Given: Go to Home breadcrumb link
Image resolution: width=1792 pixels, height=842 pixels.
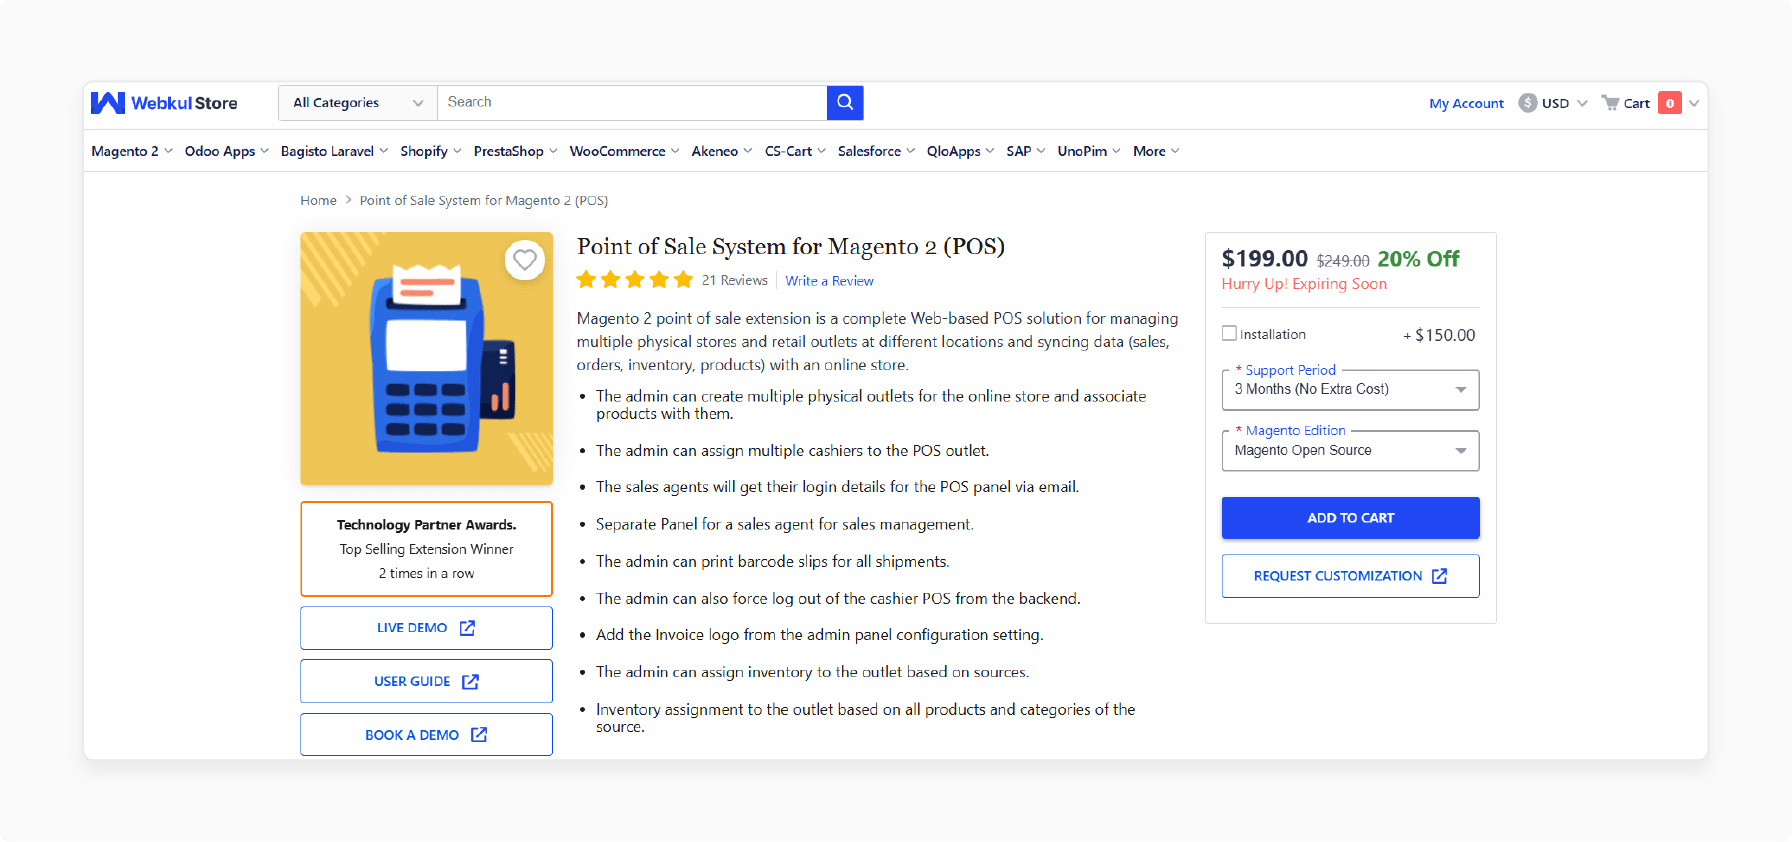Looking at the screenshot, I should [x=318, y=201].
